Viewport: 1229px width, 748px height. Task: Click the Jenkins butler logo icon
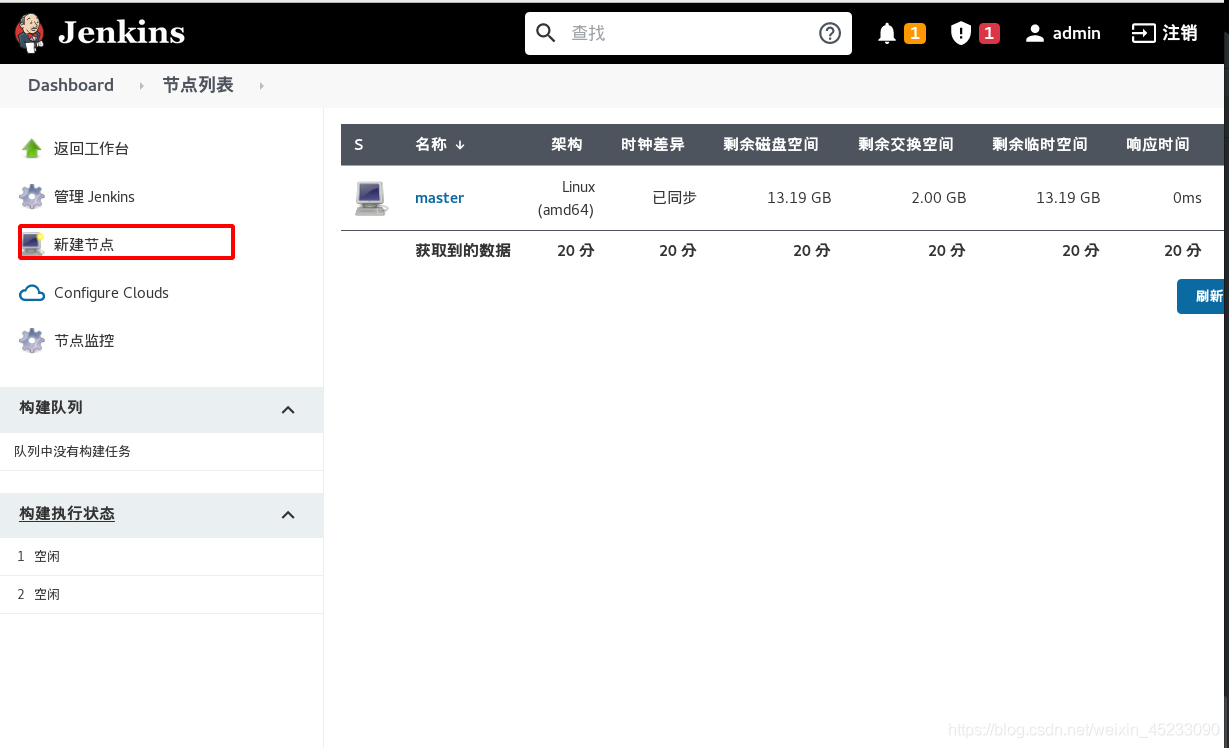coord(30,33)
